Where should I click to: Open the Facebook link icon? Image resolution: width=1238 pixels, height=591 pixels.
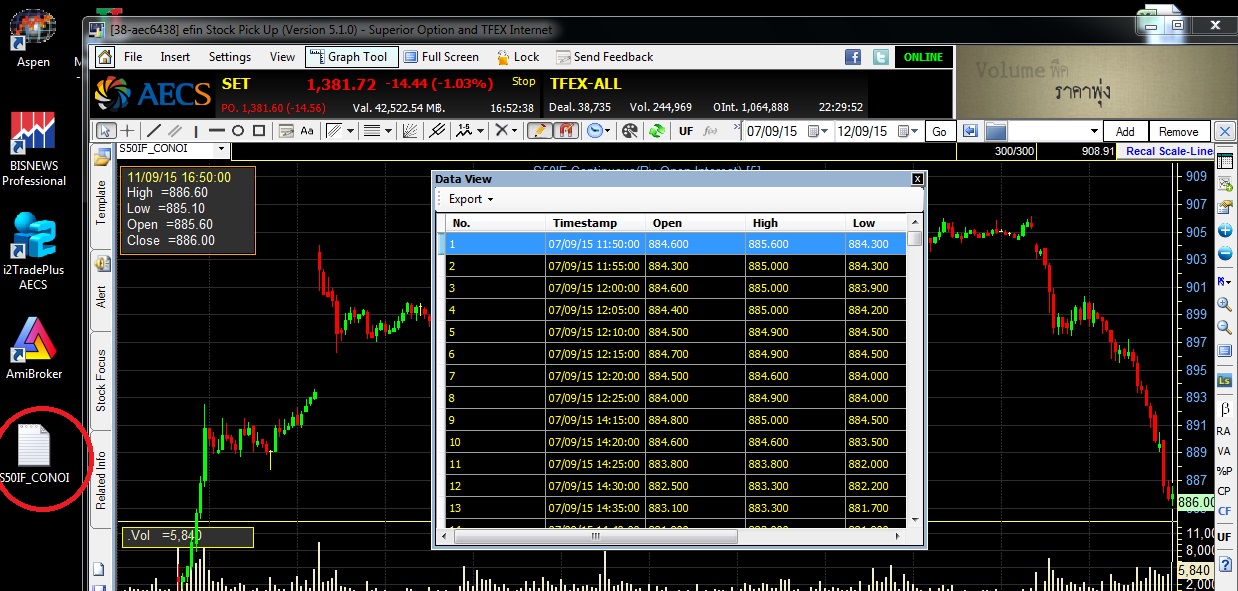tap(854, 57)
